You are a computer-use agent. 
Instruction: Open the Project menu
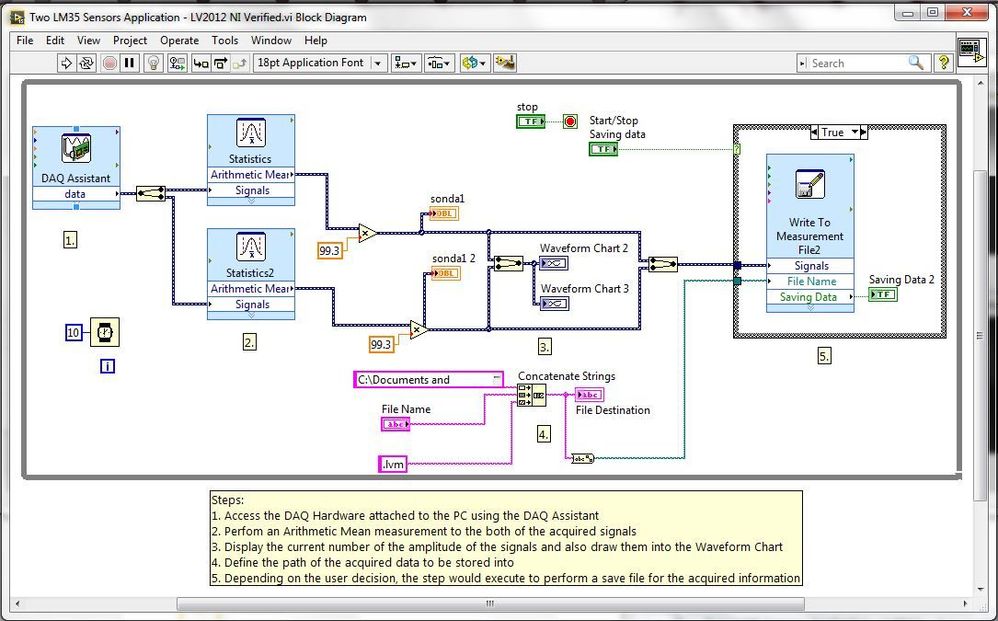point(130,40)
